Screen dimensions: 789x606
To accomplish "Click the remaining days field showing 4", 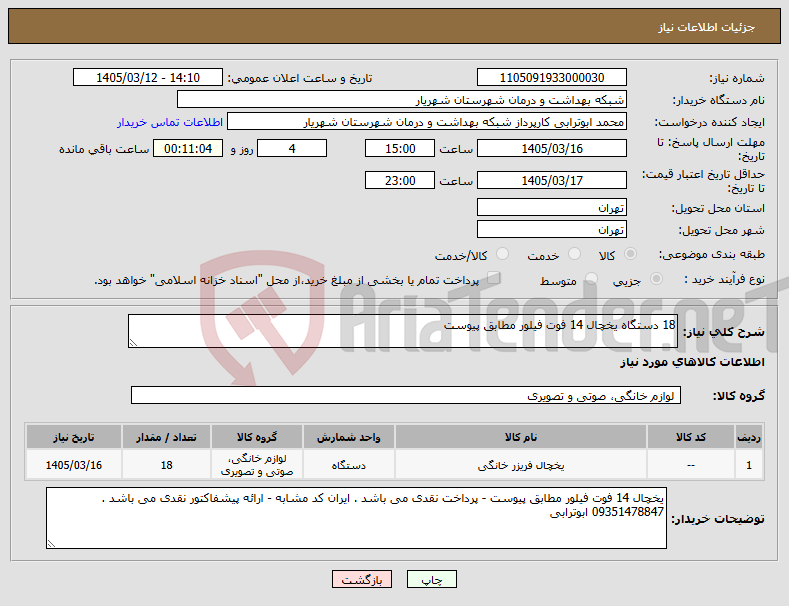I will (x=292, y=148).
